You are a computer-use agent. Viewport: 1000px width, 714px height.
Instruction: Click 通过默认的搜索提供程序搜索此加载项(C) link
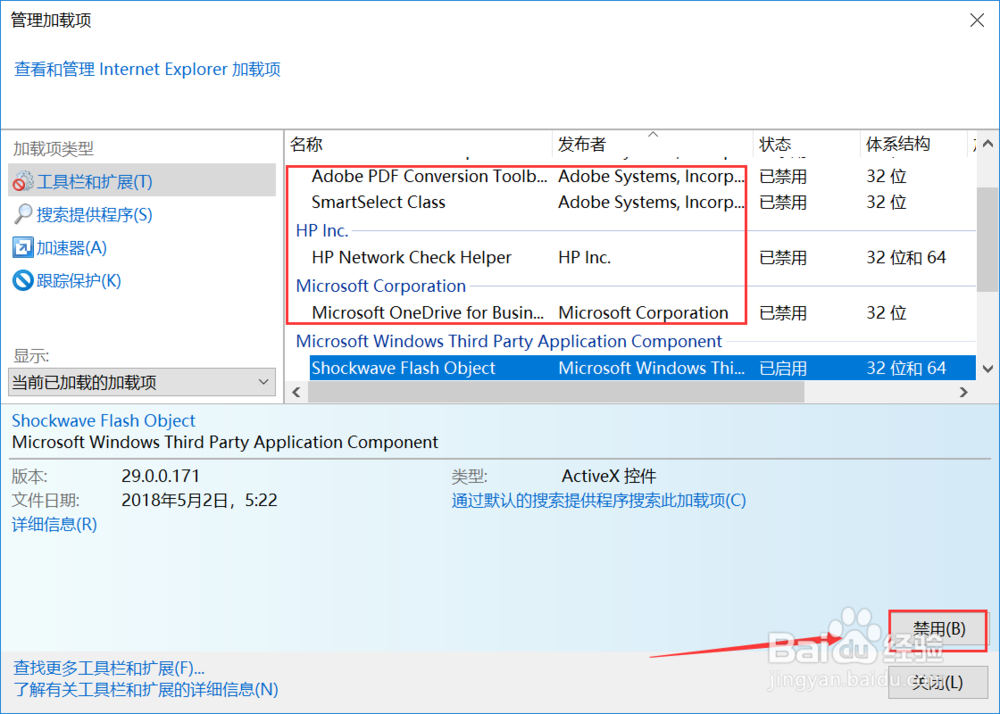599,500
